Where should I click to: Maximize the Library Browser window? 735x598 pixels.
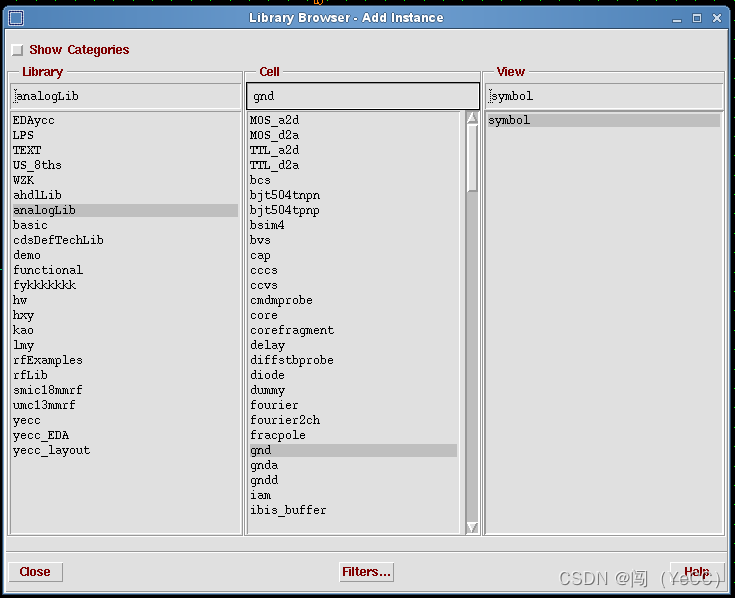coord(697,18)
